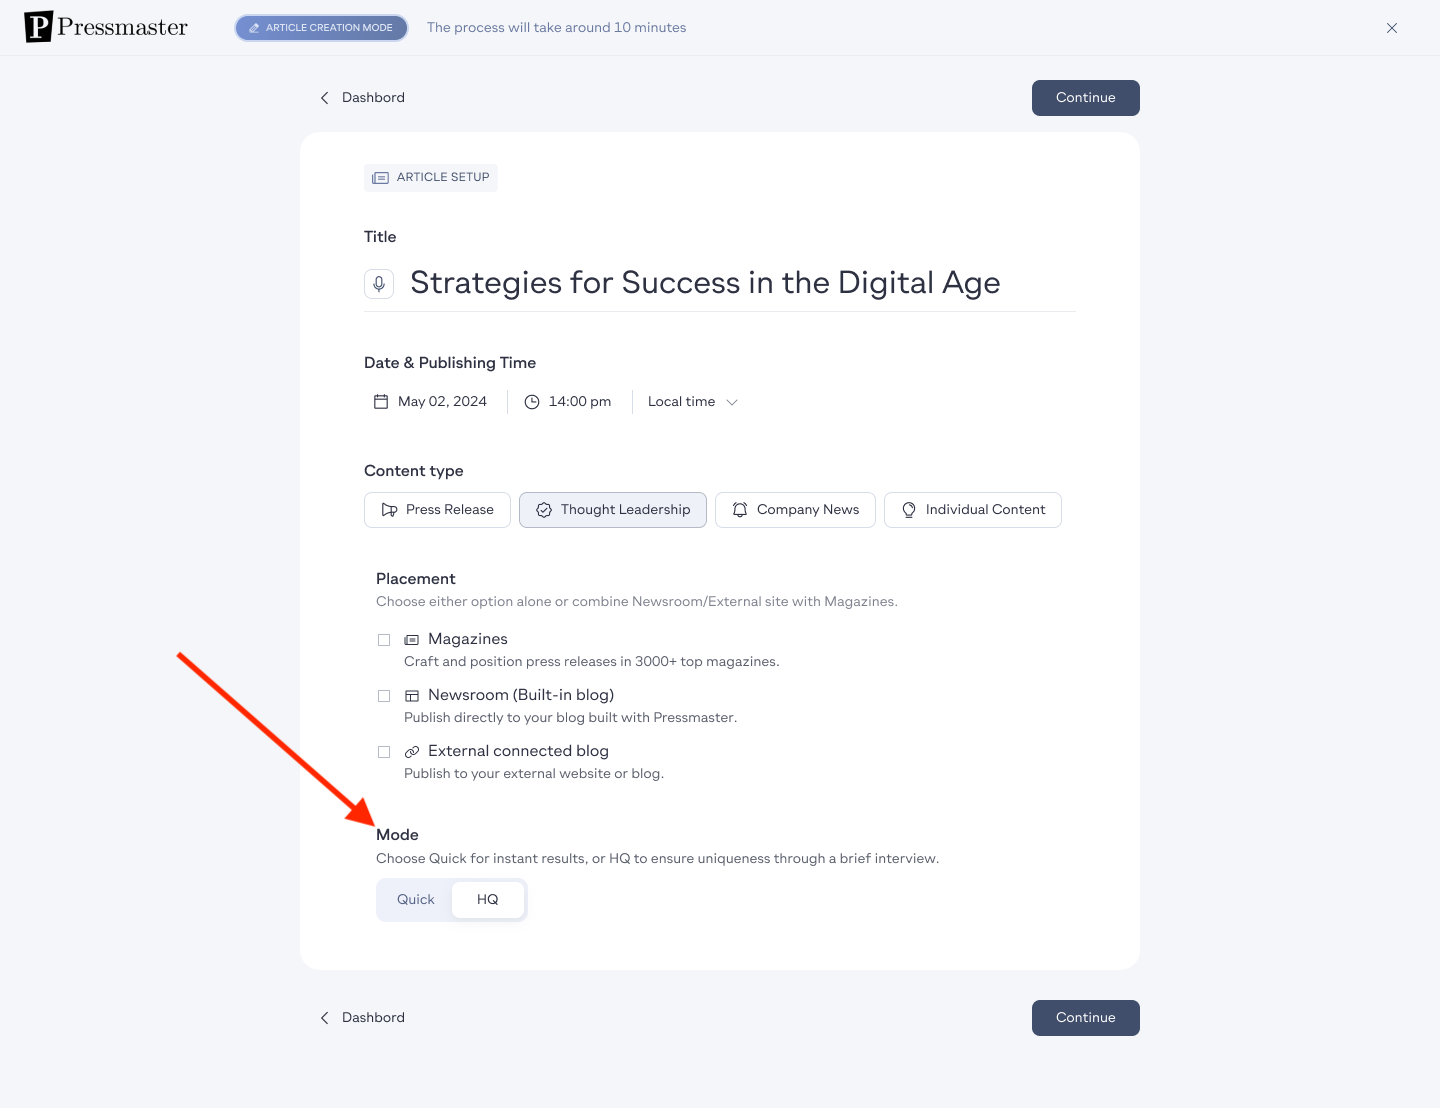This screenshot has width=1440, height=1108.
Task: Open the May 02, 2024 date picker
Action: 430,402
